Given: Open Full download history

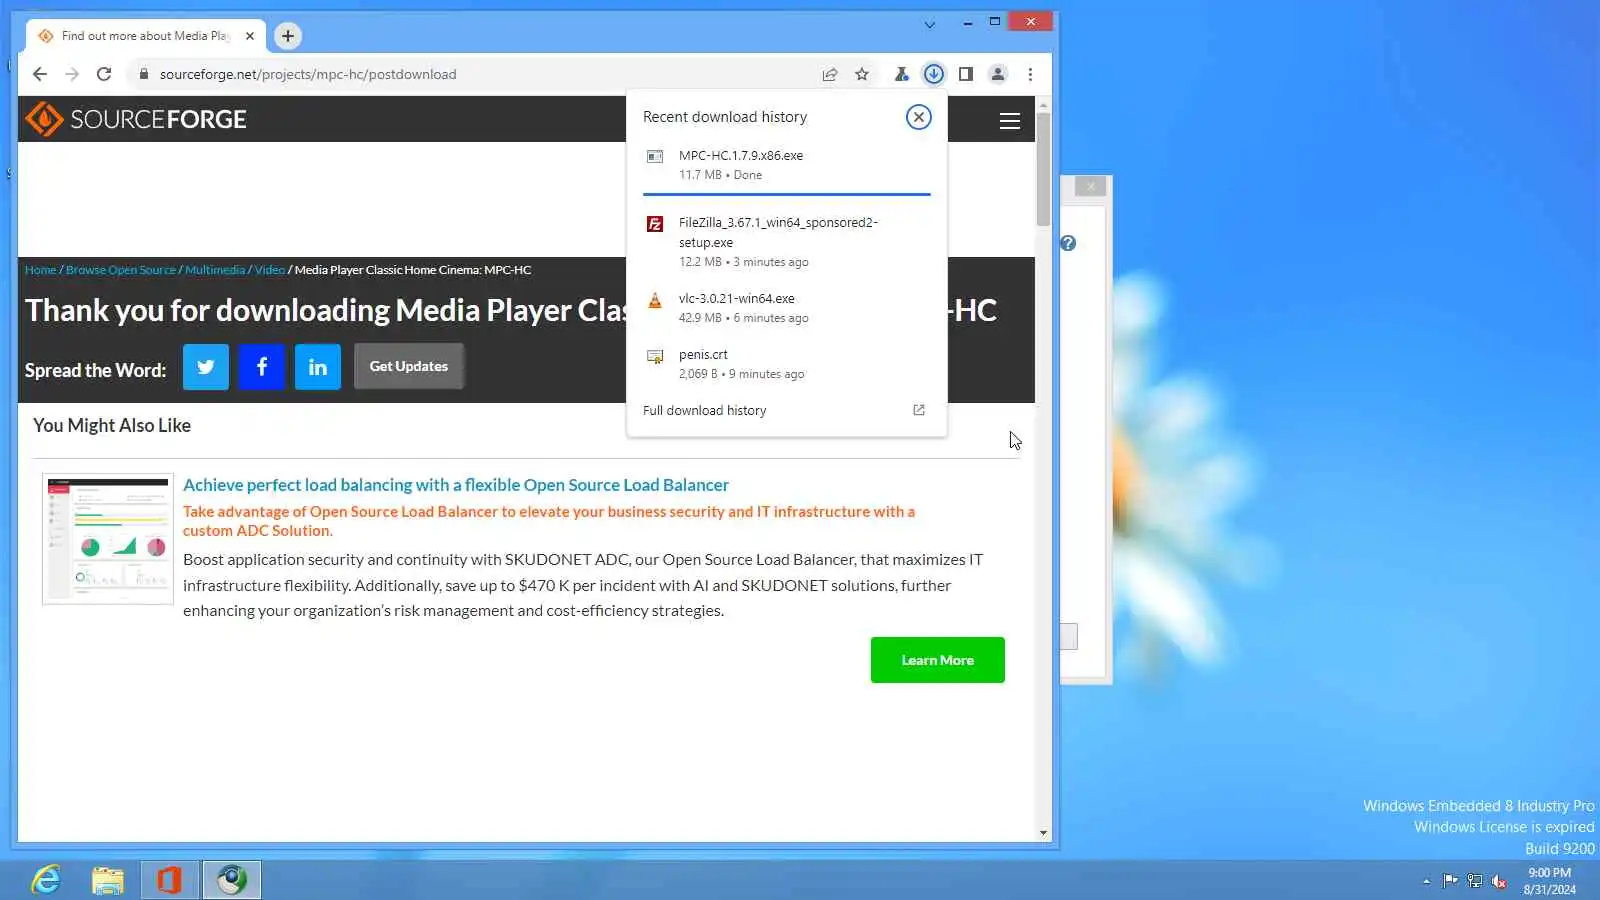Looking at the screenshot, I should [x=787, y=411].
